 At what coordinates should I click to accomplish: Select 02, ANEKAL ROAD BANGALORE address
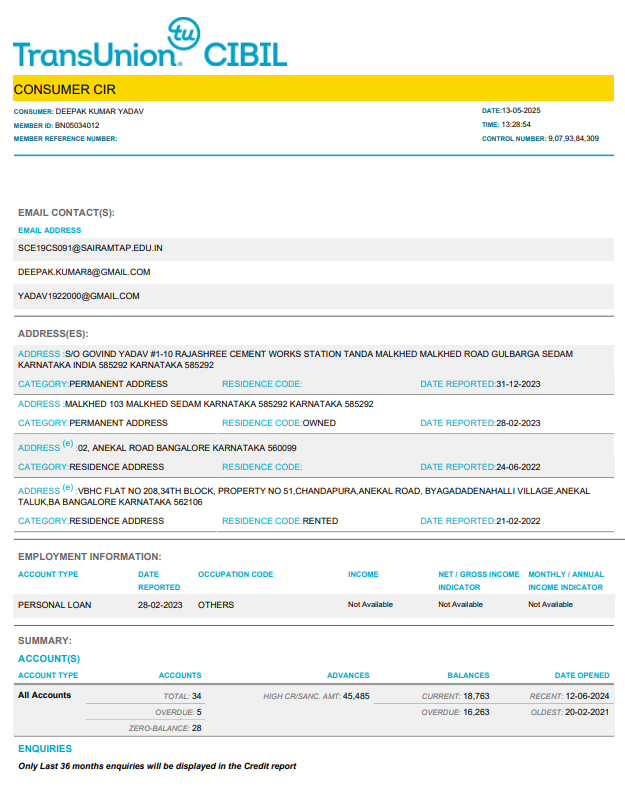pyautogui.click(x=187, y=448)
